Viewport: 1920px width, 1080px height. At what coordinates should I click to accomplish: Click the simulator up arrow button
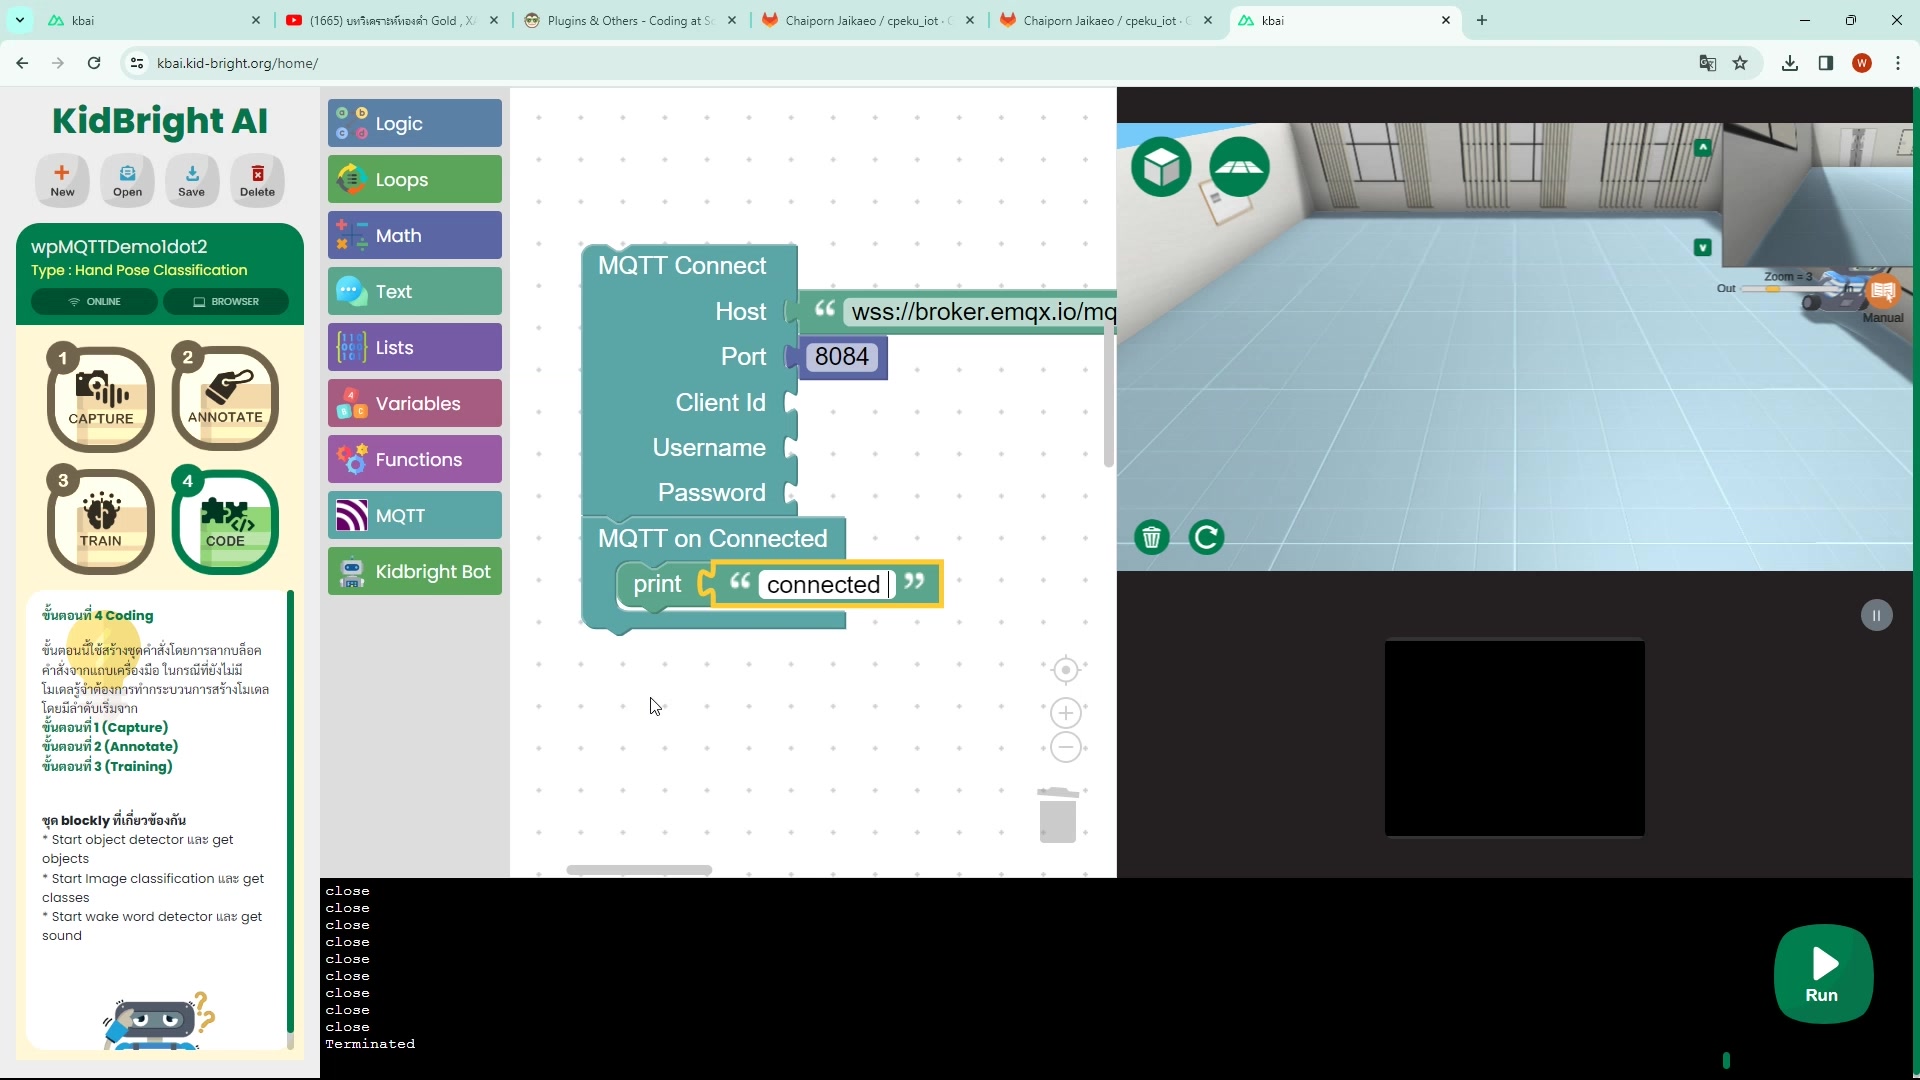pos(1703,147)
